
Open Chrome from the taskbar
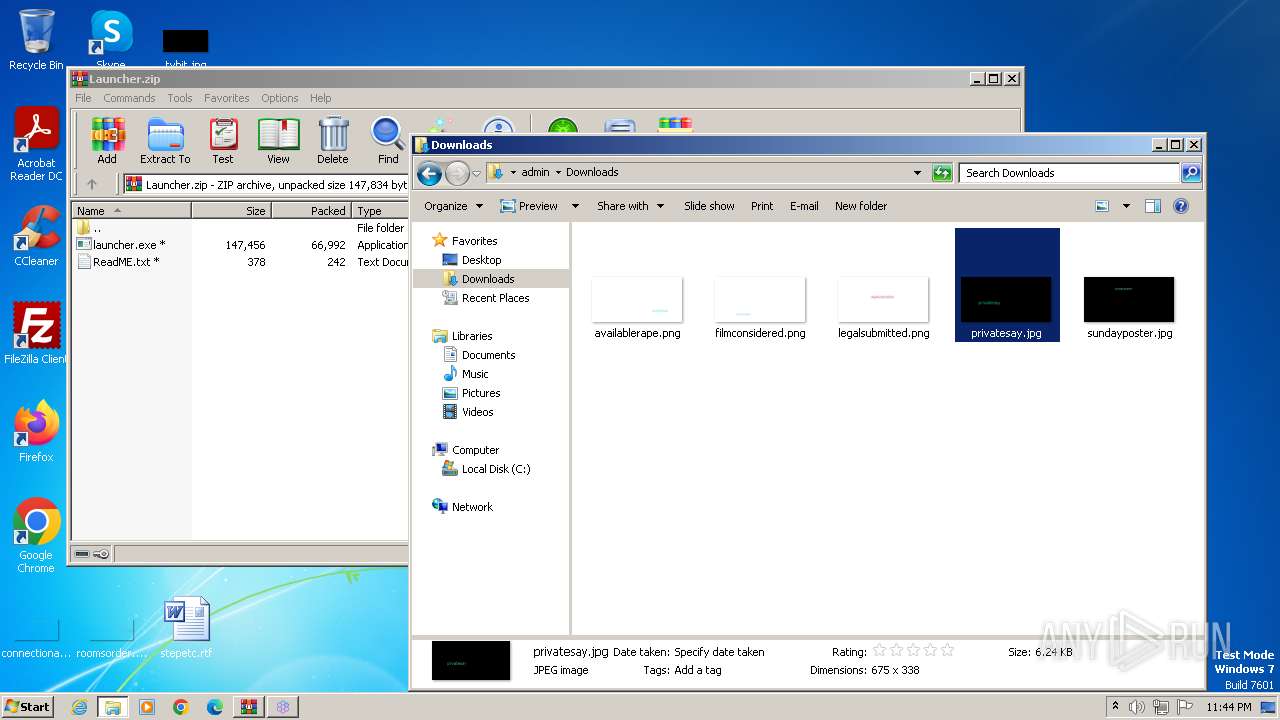(x=180, y=707)
